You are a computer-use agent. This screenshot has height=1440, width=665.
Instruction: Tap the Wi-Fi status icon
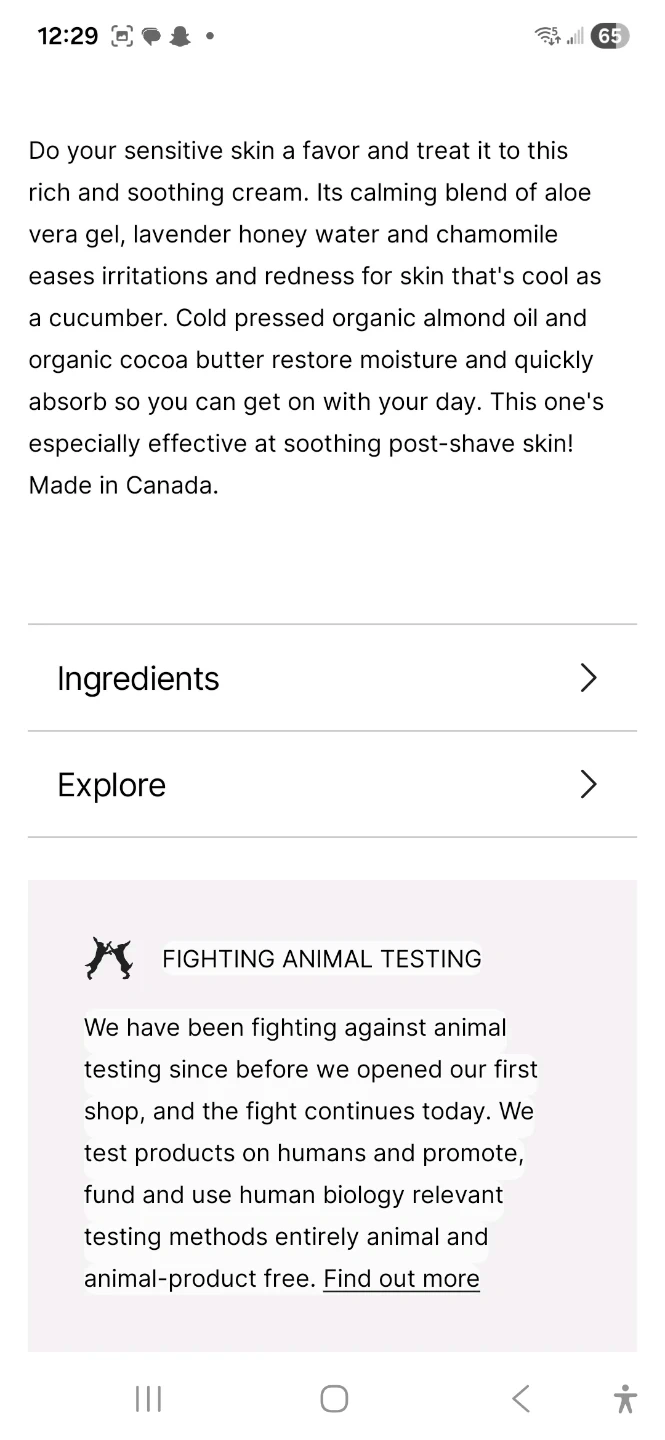(x=548, y=37)
